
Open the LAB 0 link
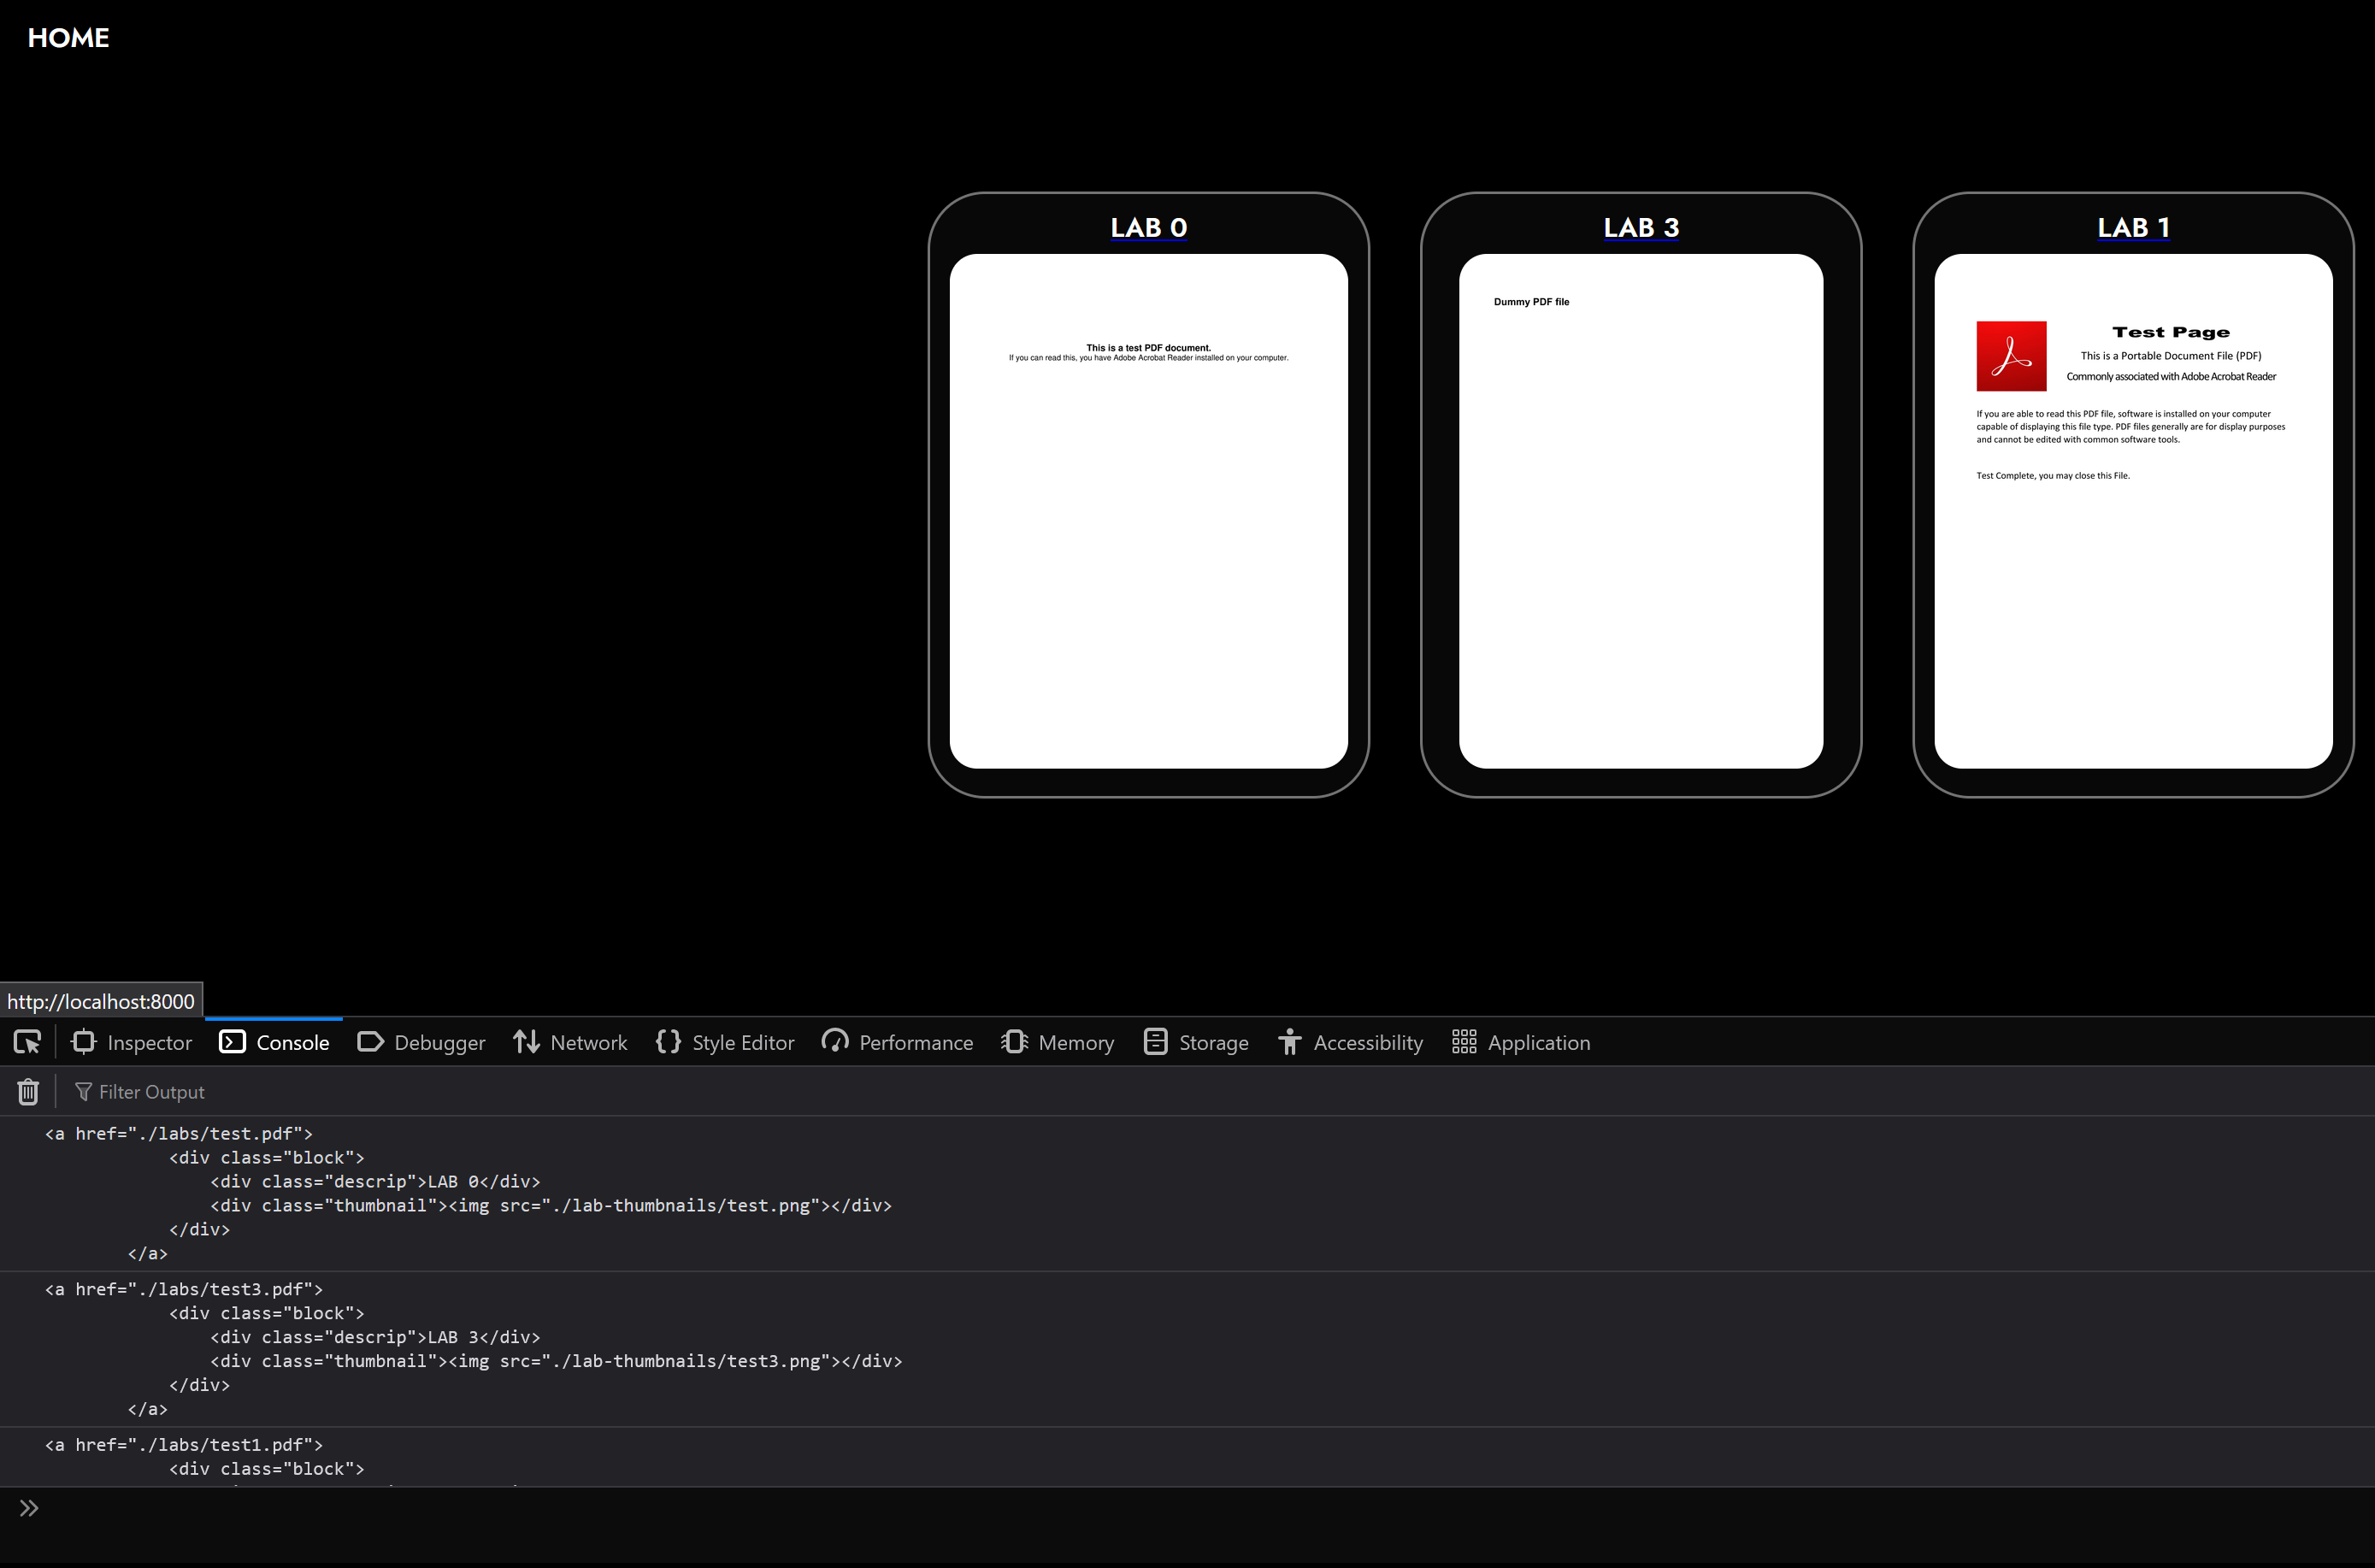(1148, 228)
